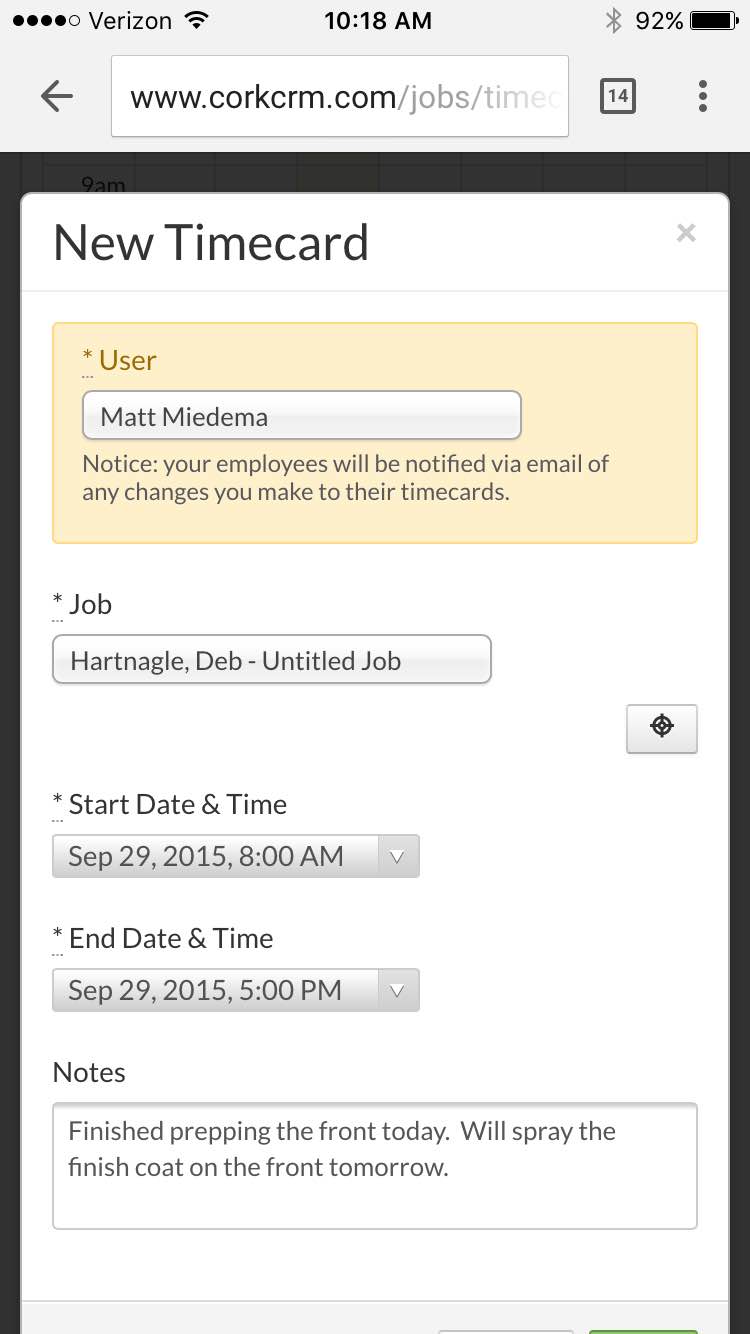
Task: Tap the Bluetooth status icon
Action: click(x=613, y=21)
